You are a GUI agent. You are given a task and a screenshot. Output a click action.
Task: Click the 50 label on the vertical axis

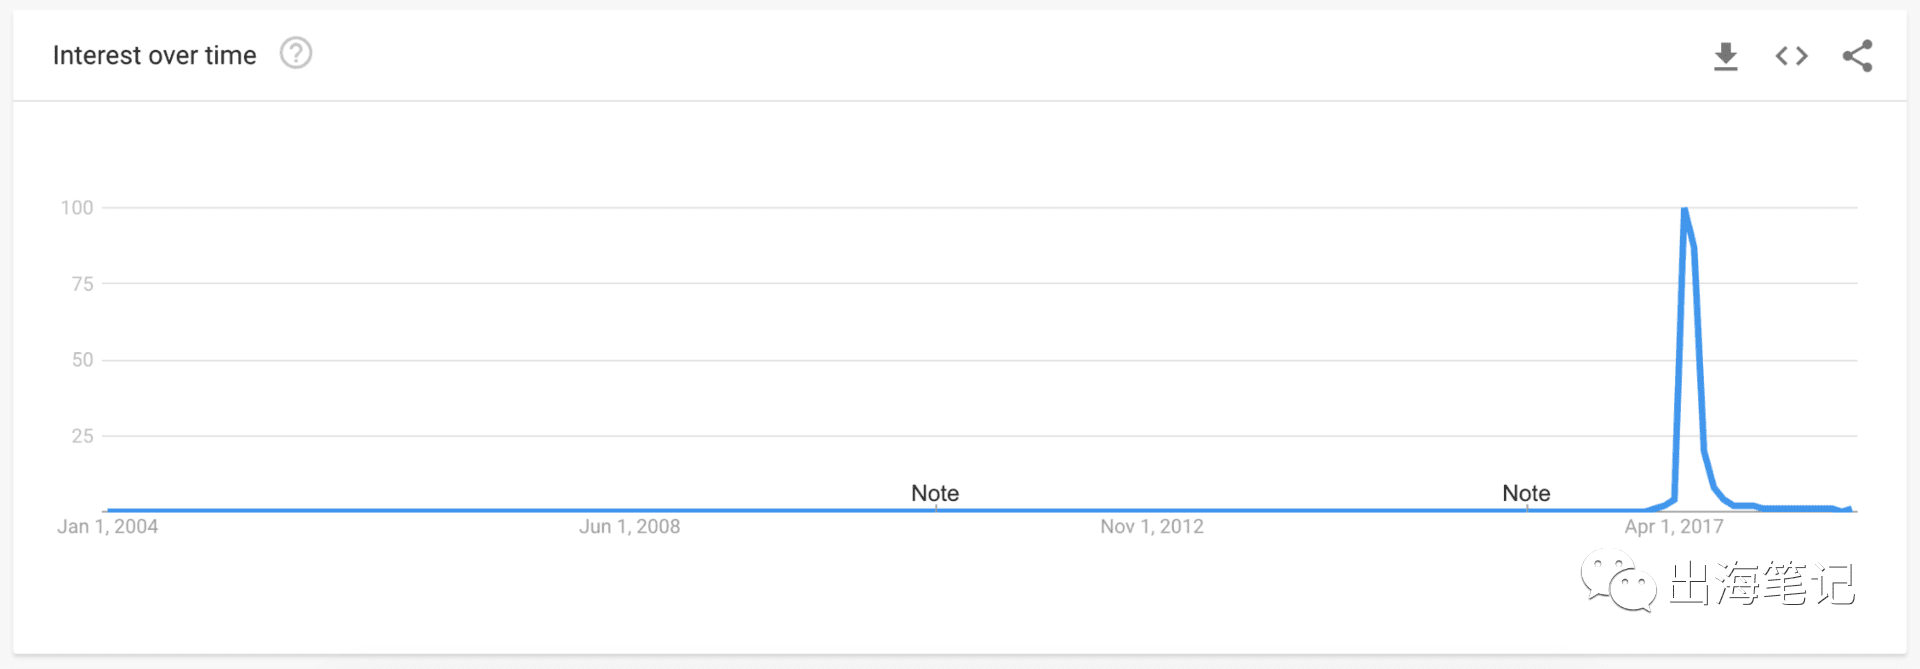pyautogui.click(x=82, y=360)
